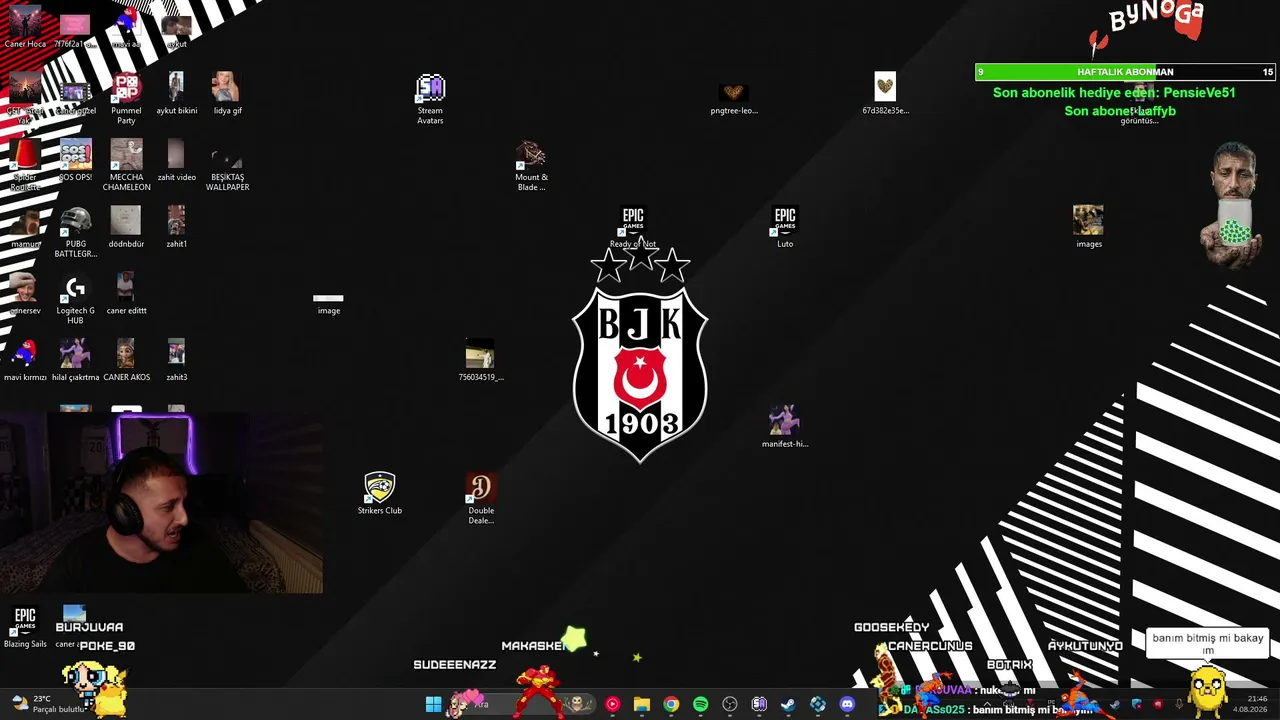Open the mamur image file

(25, 227)
